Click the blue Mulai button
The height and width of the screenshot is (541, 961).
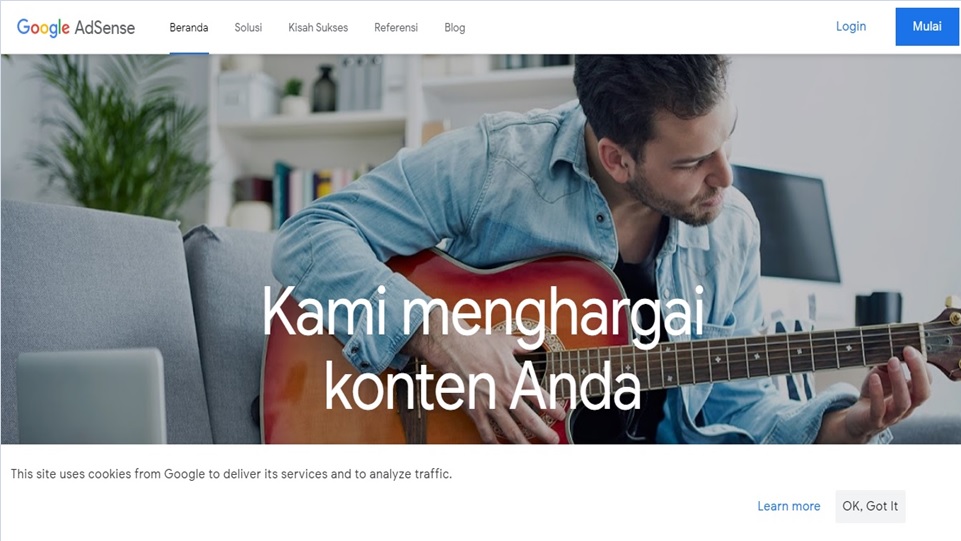tap(927, 26)
